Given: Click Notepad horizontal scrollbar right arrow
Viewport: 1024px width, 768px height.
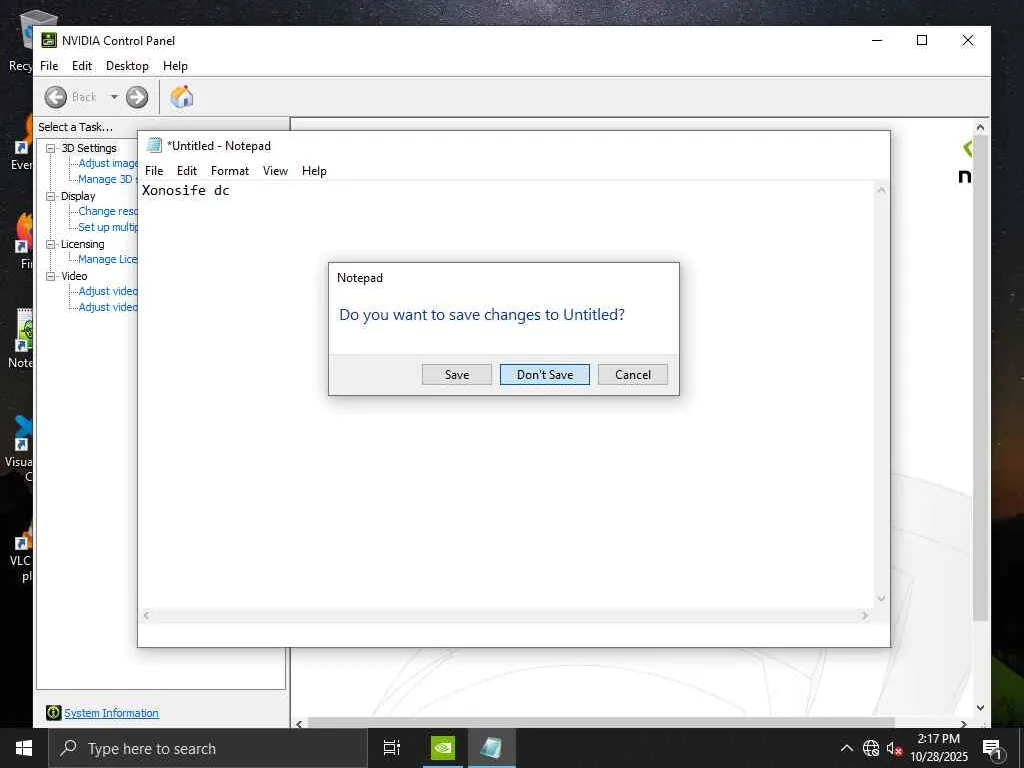Looking at the screenshot, I should coord(865,615).
